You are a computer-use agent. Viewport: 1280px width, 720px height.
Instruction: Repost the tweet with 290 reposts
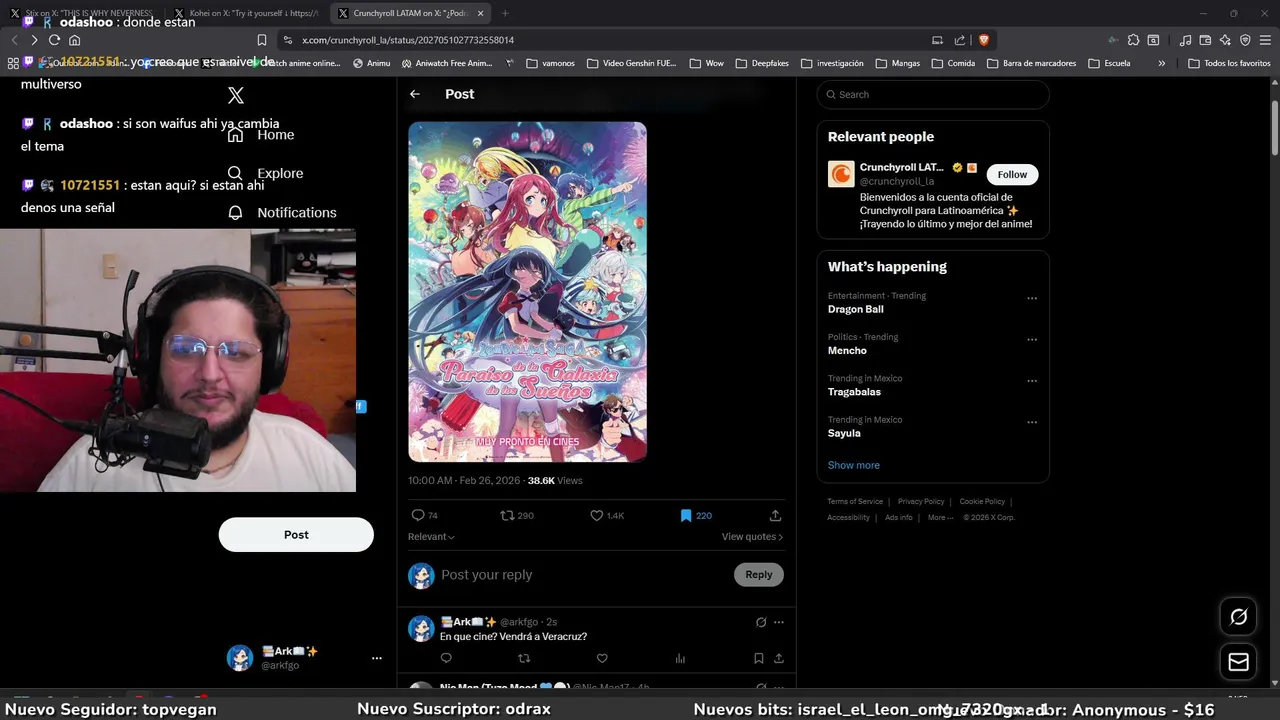click(x=517, y=515)
